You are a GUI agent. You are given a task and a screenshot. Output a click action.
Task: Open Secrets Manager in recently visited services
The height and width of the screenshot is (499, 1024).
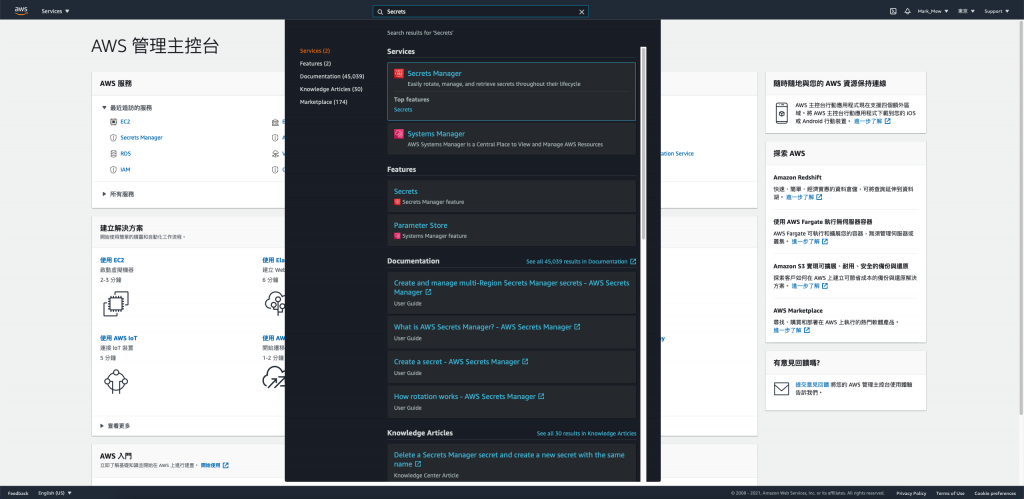click(142, 138)
